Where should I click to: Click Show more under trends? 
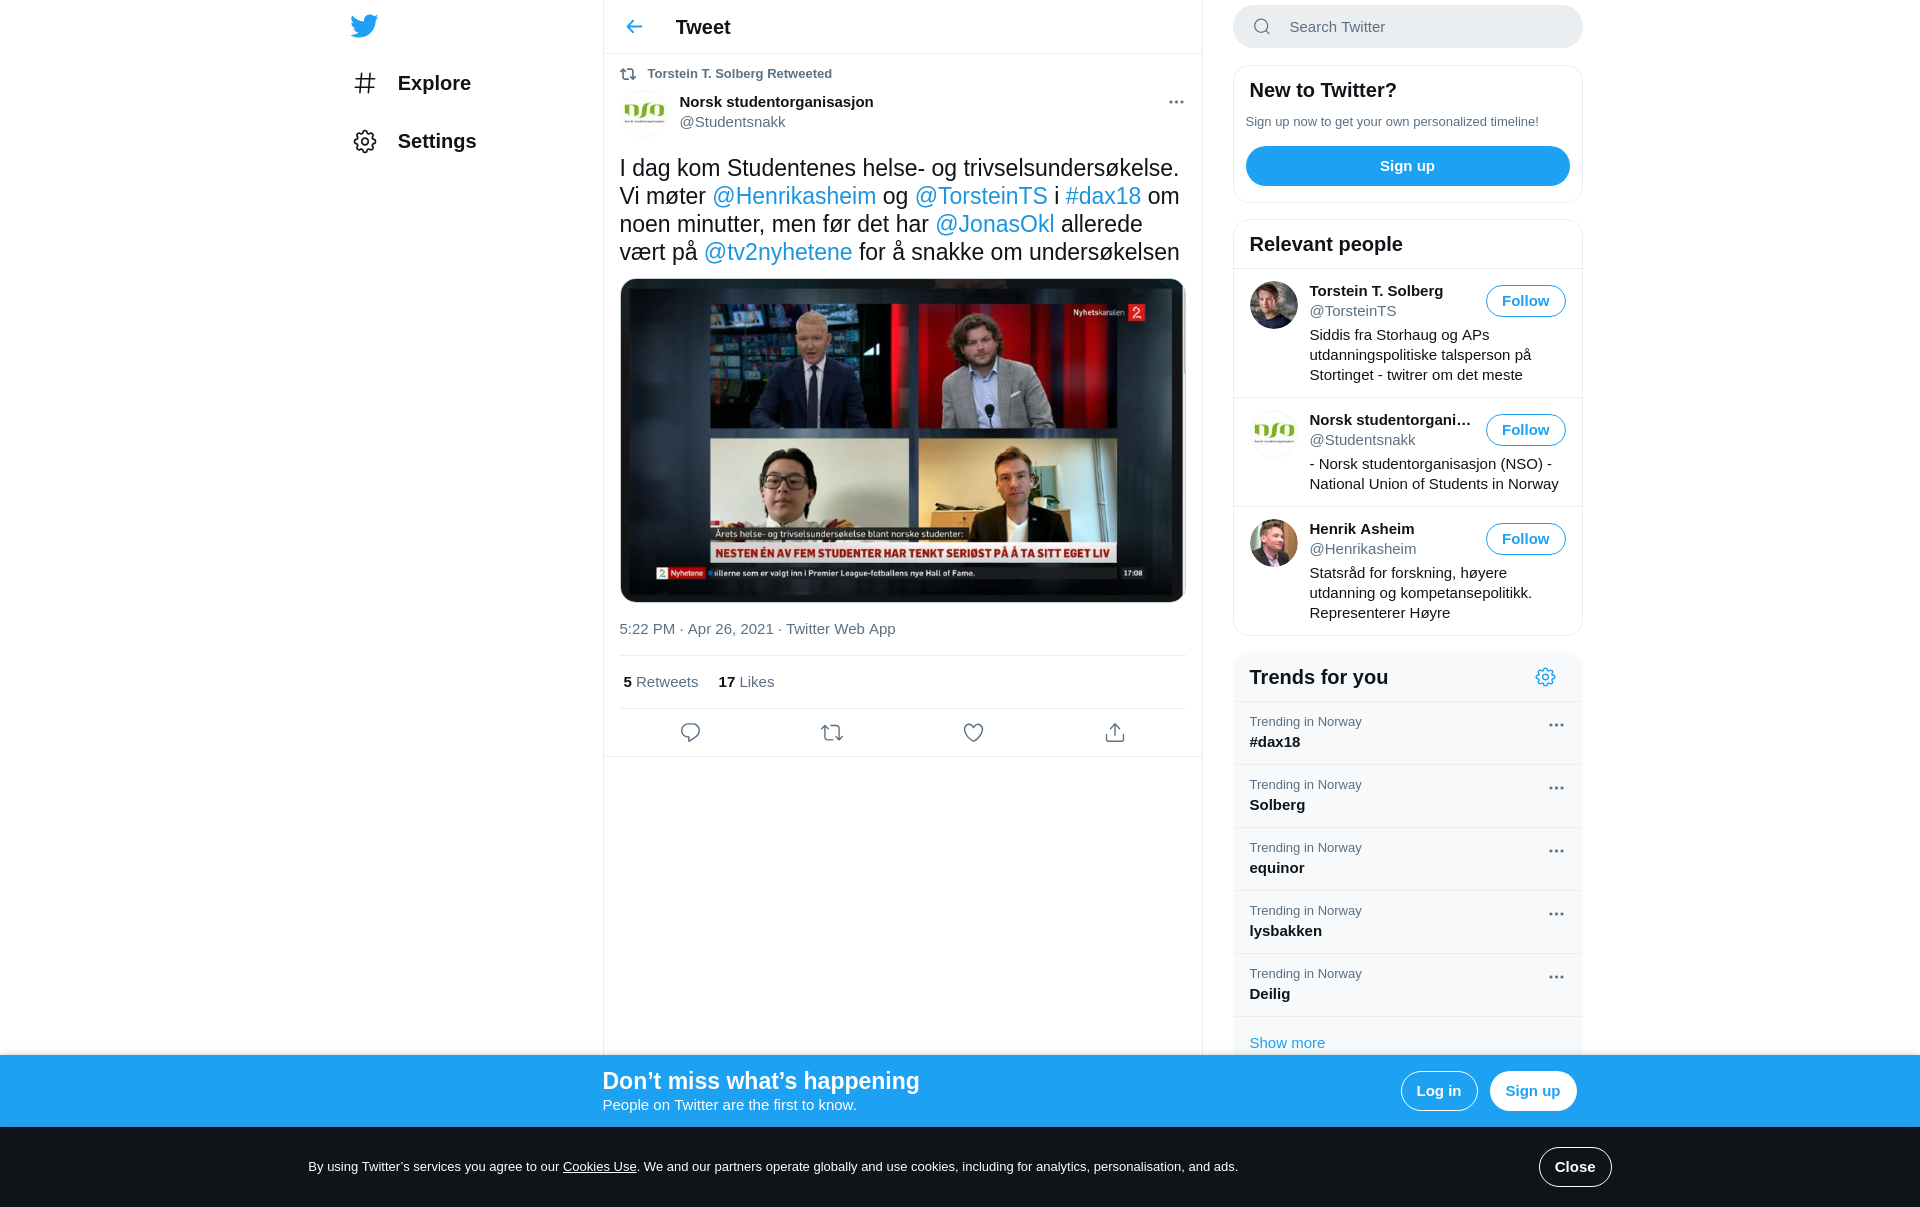pyautogui.click(x=1287, y=1043)
